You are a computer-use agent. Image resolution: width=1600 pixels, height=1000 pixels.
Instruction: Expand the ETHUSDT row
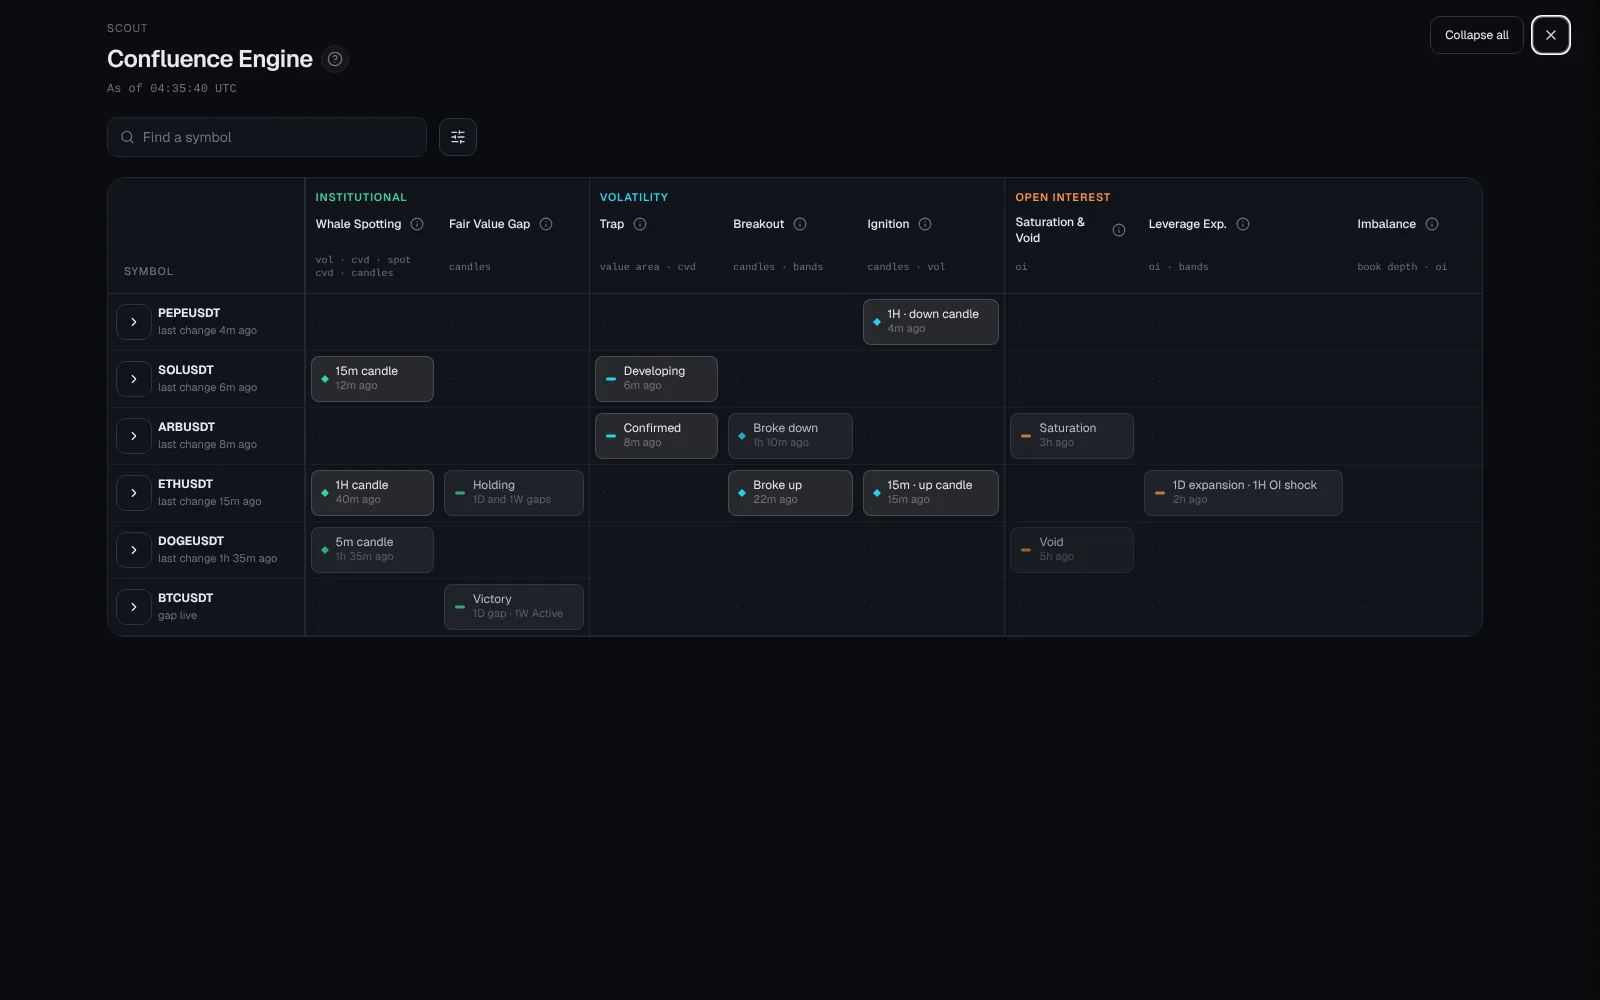(x=134, y=493)
